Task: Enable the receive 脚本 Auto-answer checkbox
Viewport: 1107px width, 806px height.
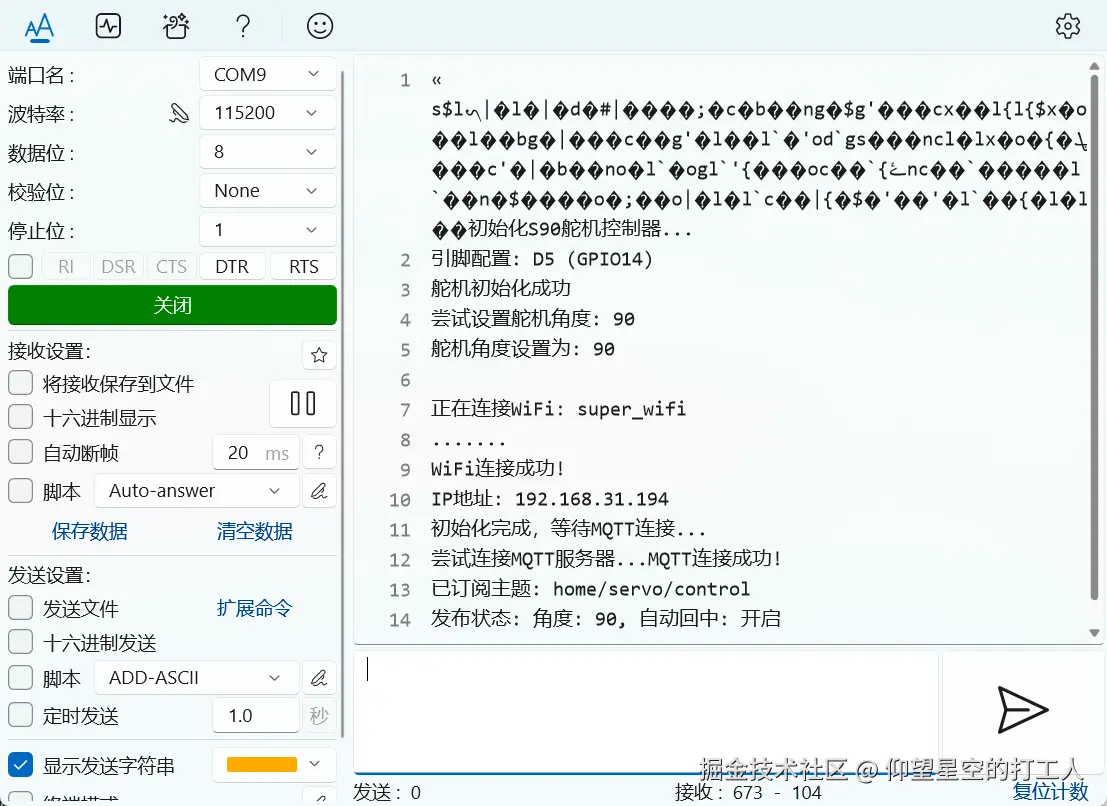Action: 20,491
